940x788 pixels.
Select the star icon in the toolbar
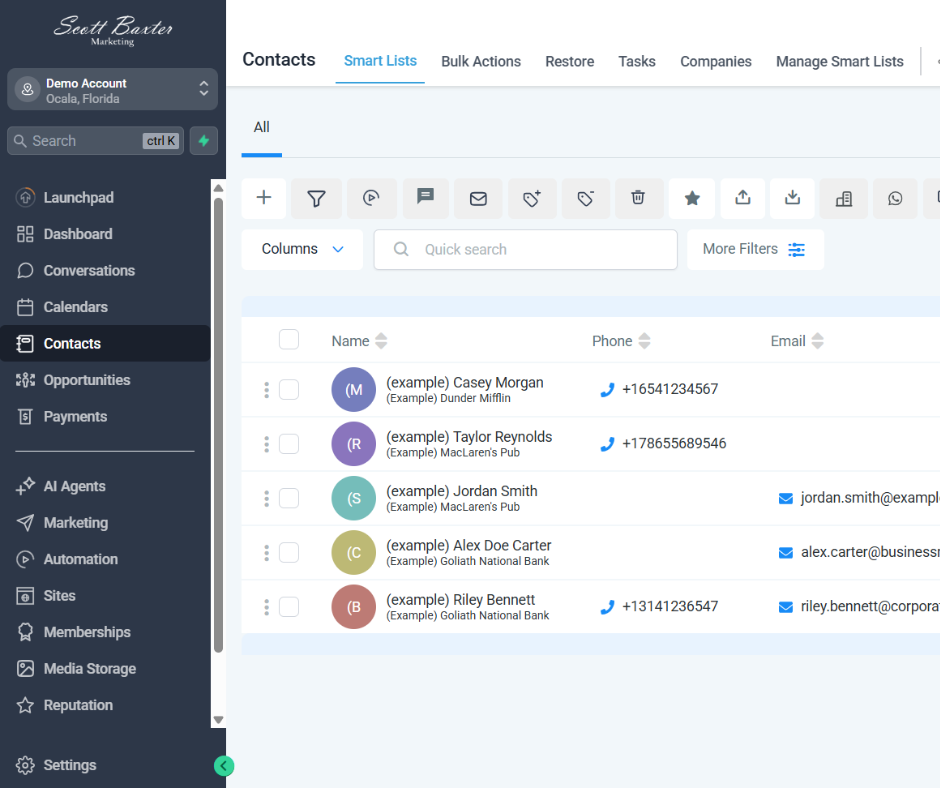[692, 198]
